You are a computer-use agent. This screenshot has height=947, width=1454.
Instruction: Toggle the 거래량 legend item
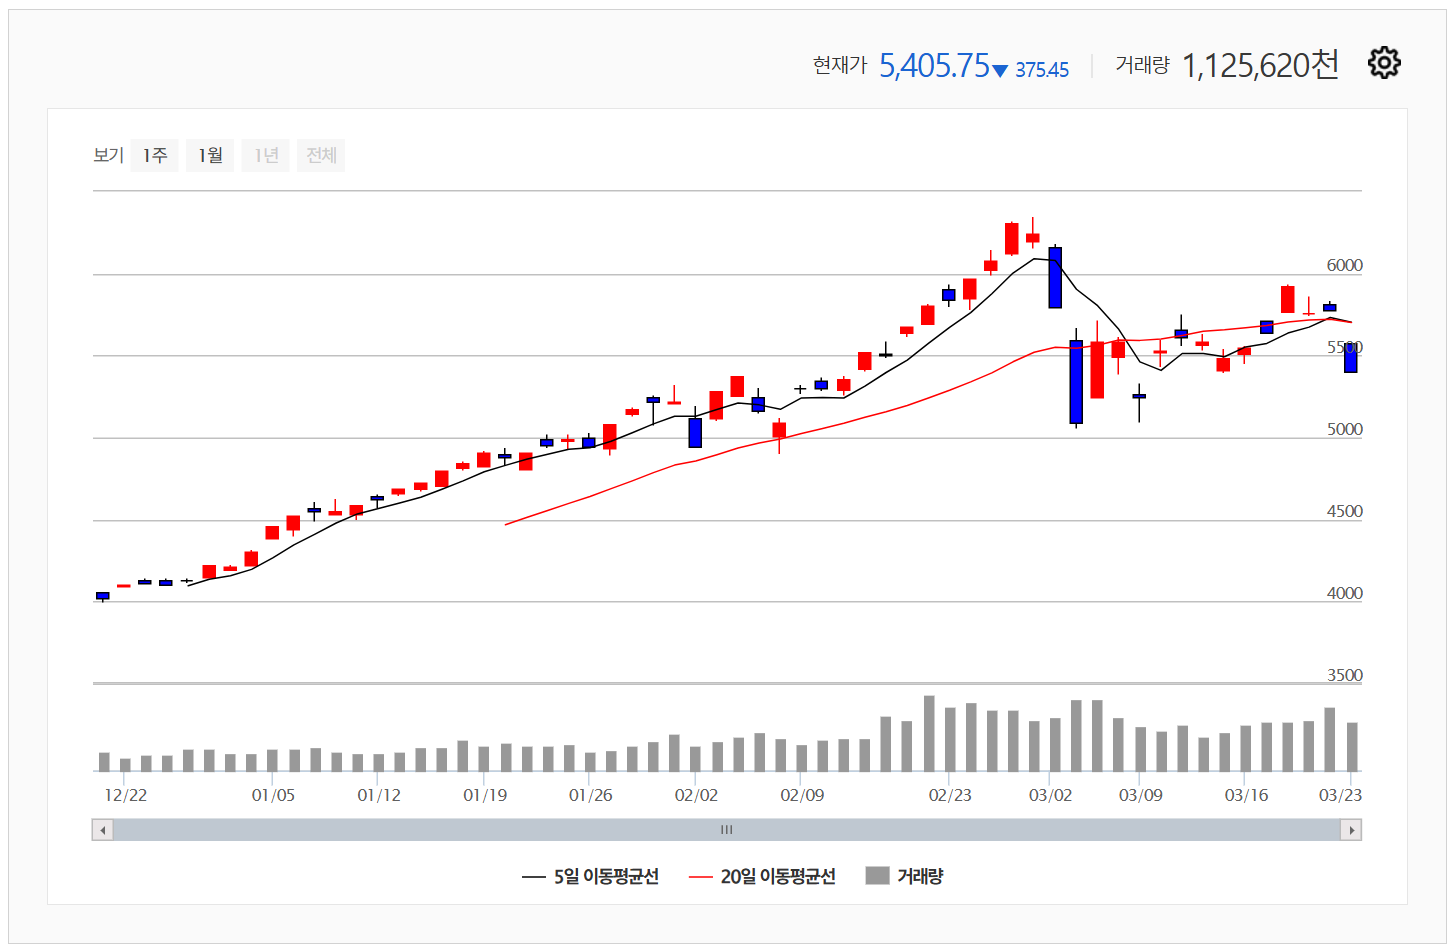tap(904, 876)
